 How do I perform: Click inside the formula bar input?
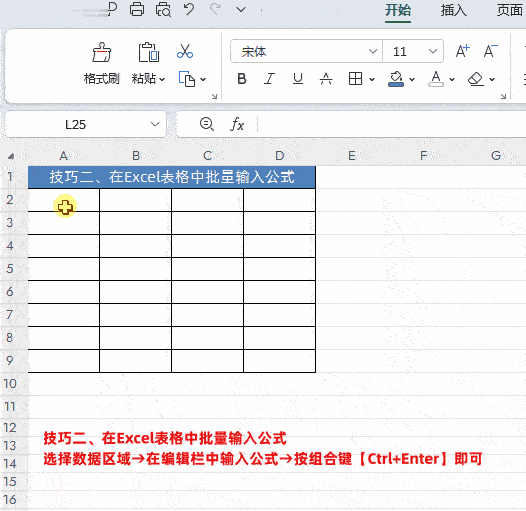click(x=392, y=124)
